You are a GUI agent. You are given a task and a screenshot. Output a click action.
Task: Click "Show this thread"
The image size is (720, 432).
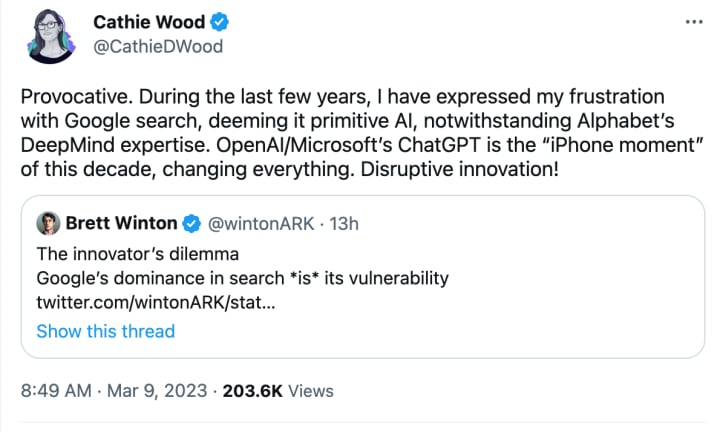coord(105,331)
